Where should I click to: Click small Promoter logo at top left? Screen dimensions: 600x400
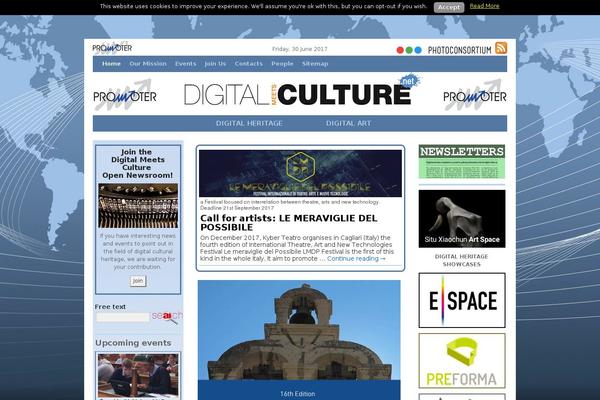[112, 48]
